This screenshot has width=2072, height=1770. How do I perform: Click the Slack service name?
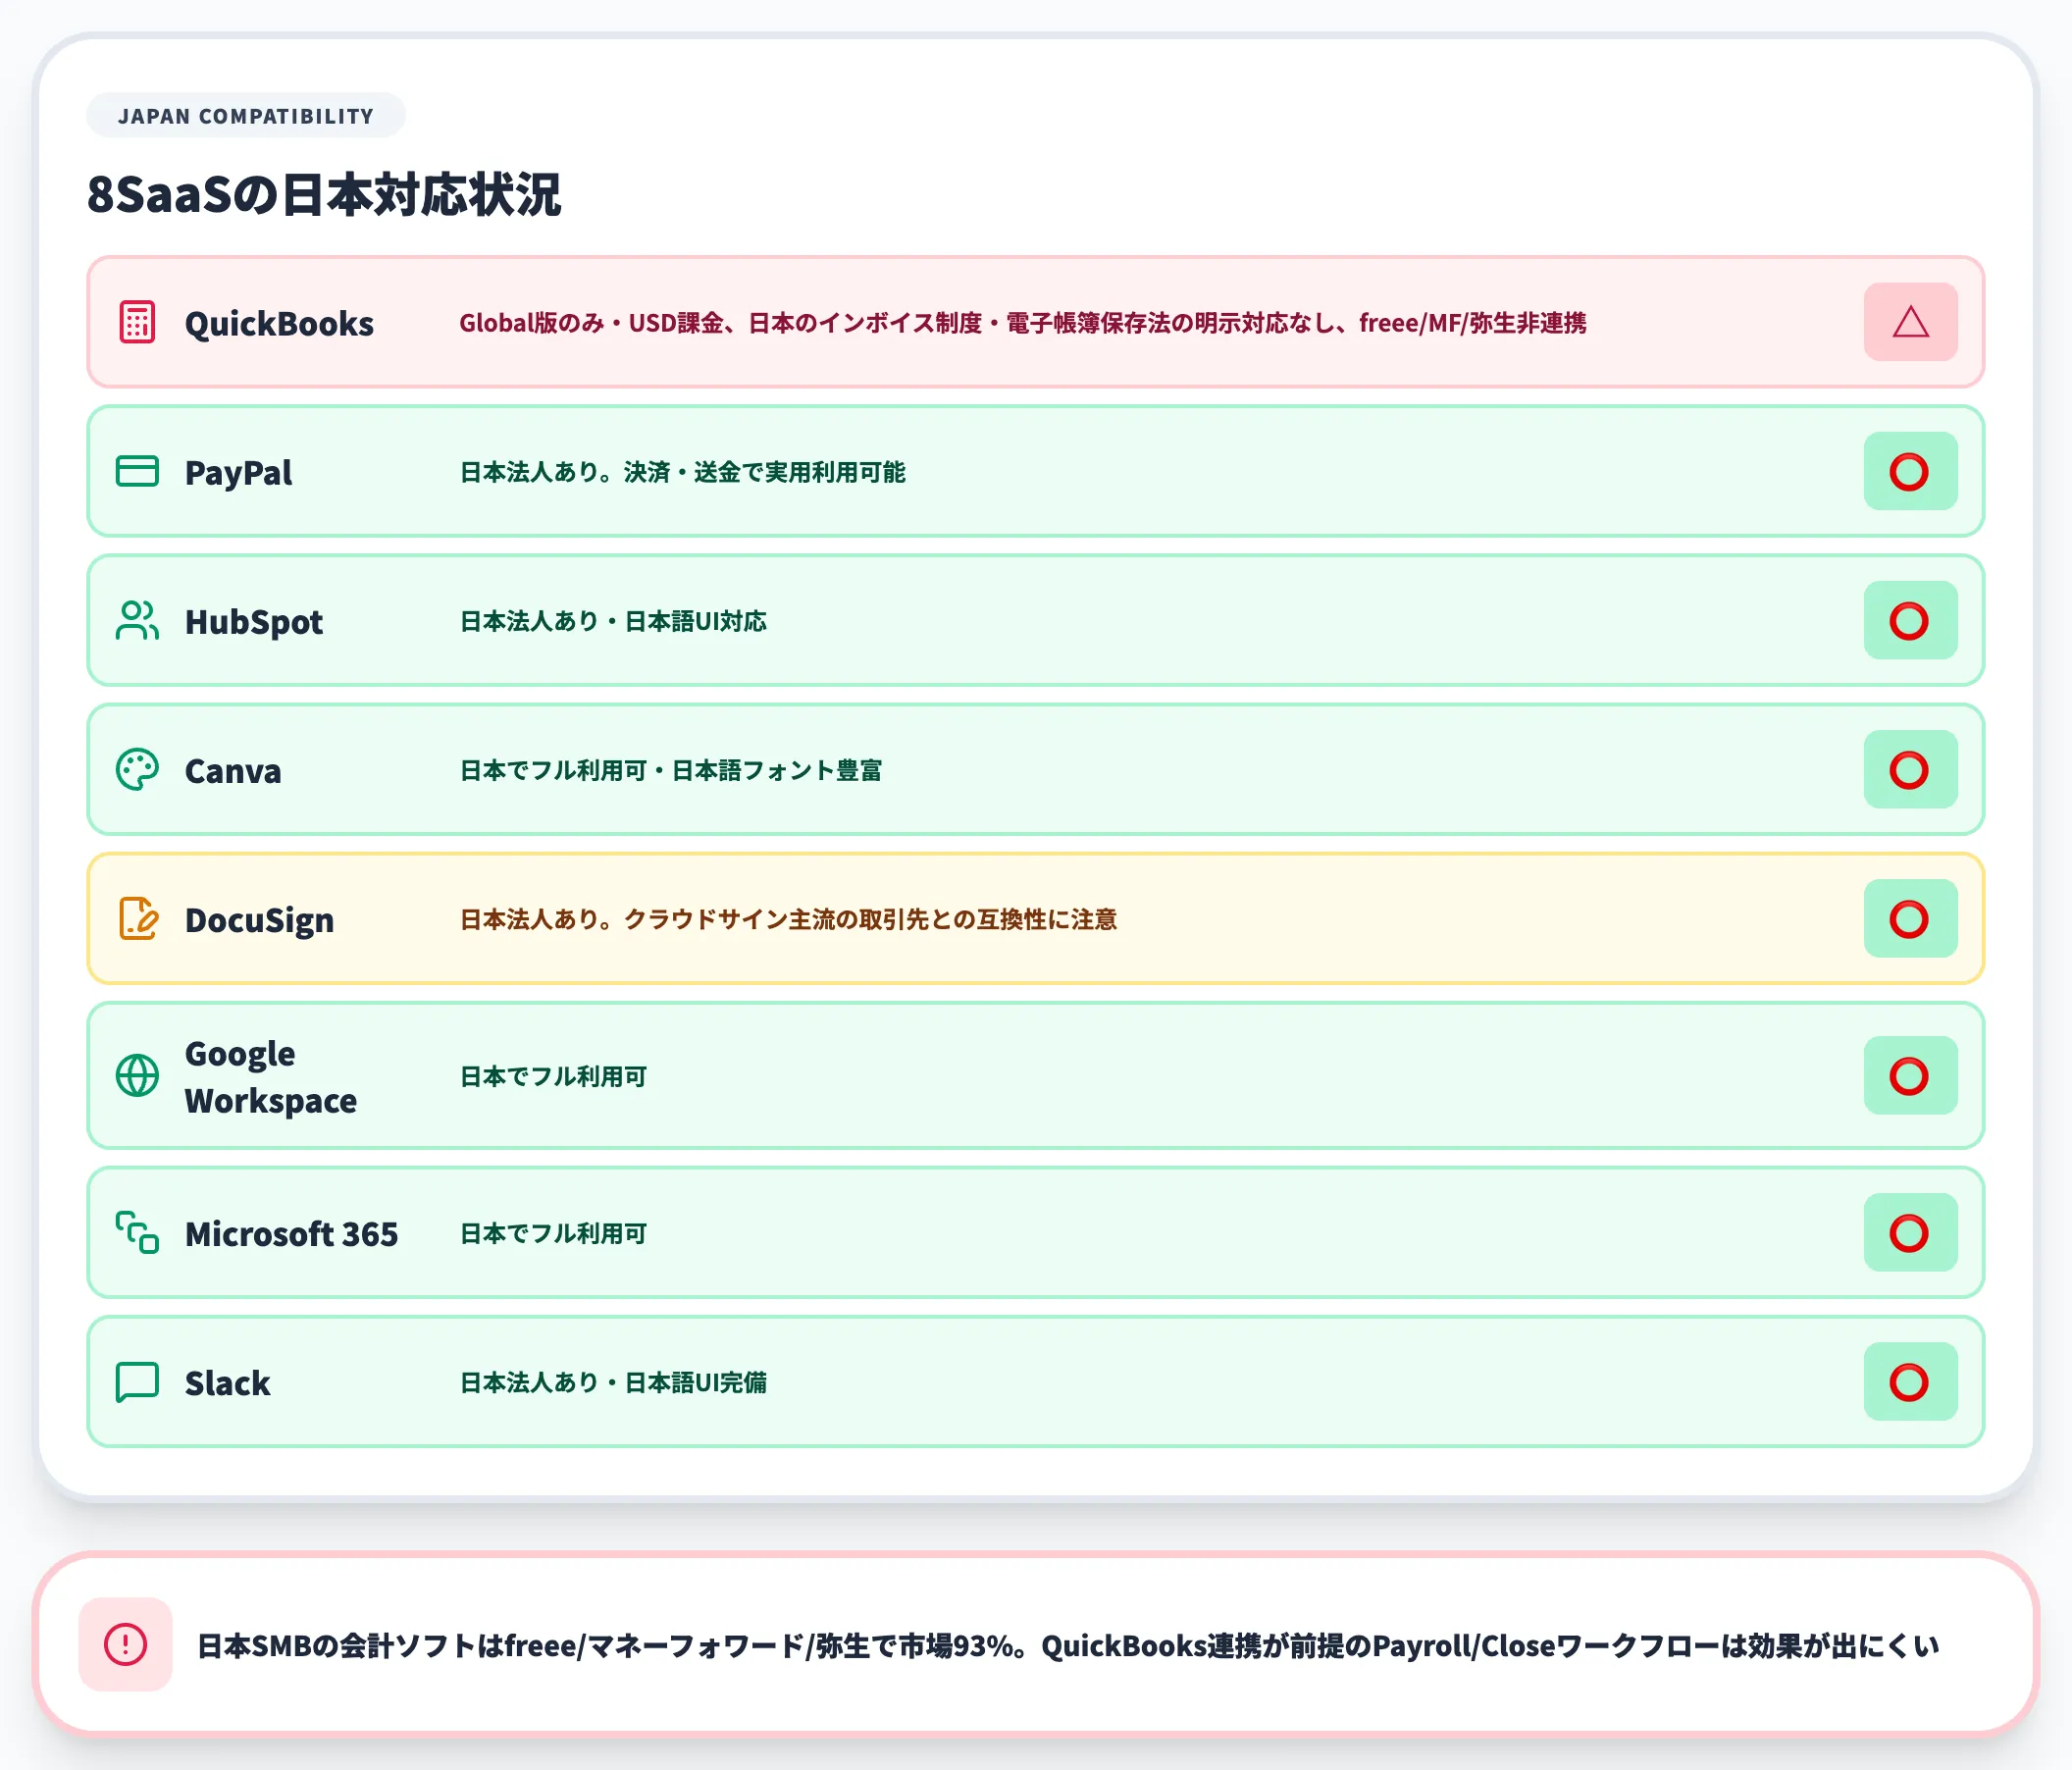click(x=227, y=1383)
